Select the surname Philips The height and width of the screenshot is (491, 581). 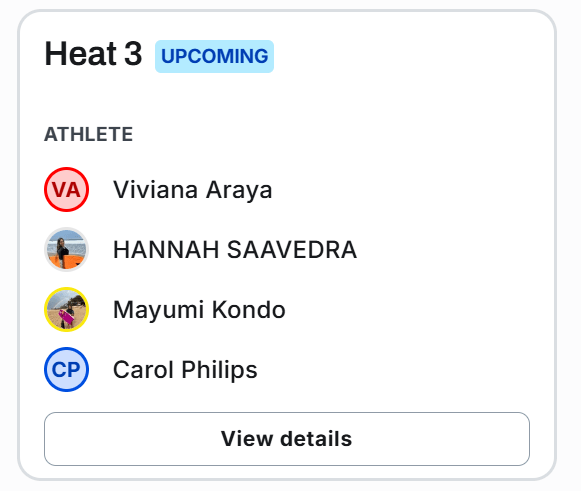pyautogui.click(x=219, y=370)
